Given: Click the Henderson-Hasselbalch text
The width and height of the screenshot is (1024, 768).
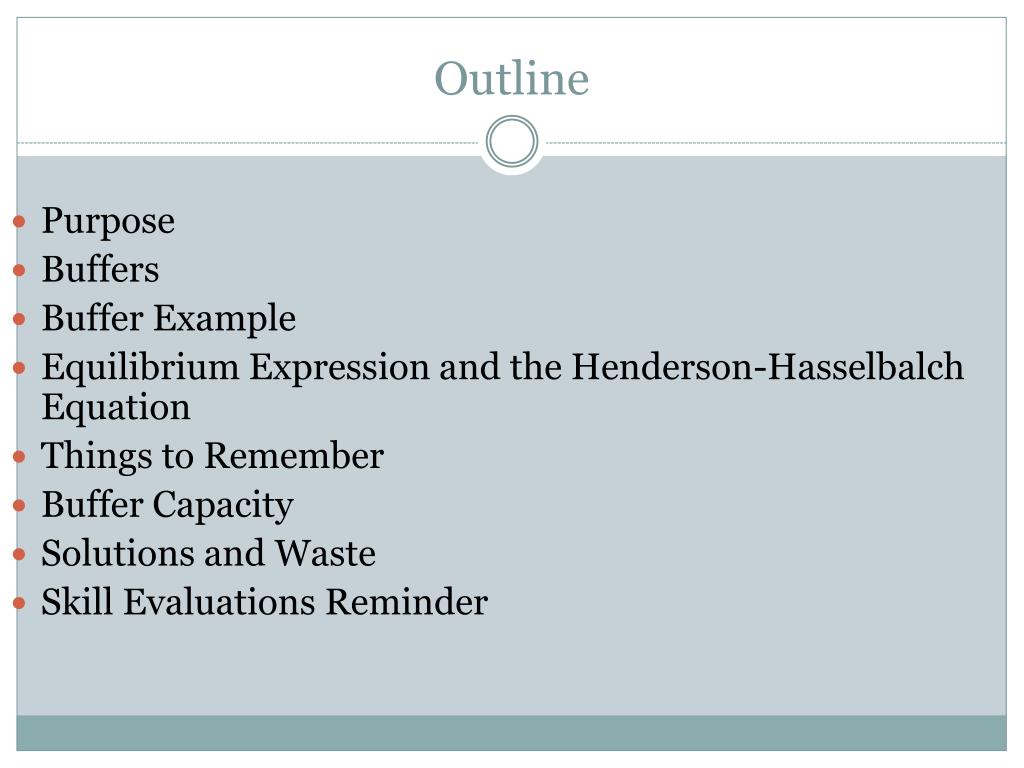Looking at the screenshot, I should (x=768, y=367).
